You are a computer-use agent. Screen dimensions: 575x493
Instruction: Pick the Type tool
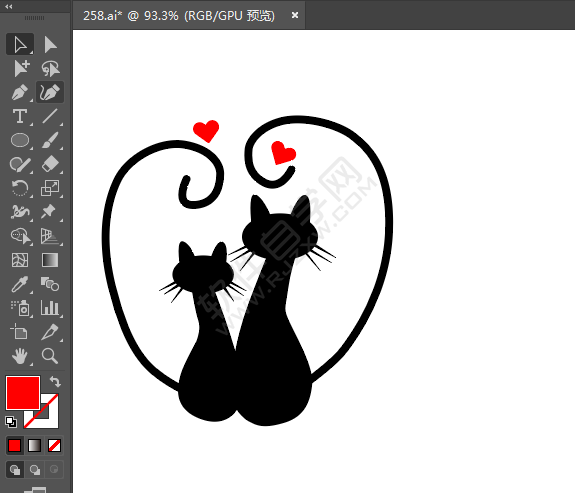20,116
